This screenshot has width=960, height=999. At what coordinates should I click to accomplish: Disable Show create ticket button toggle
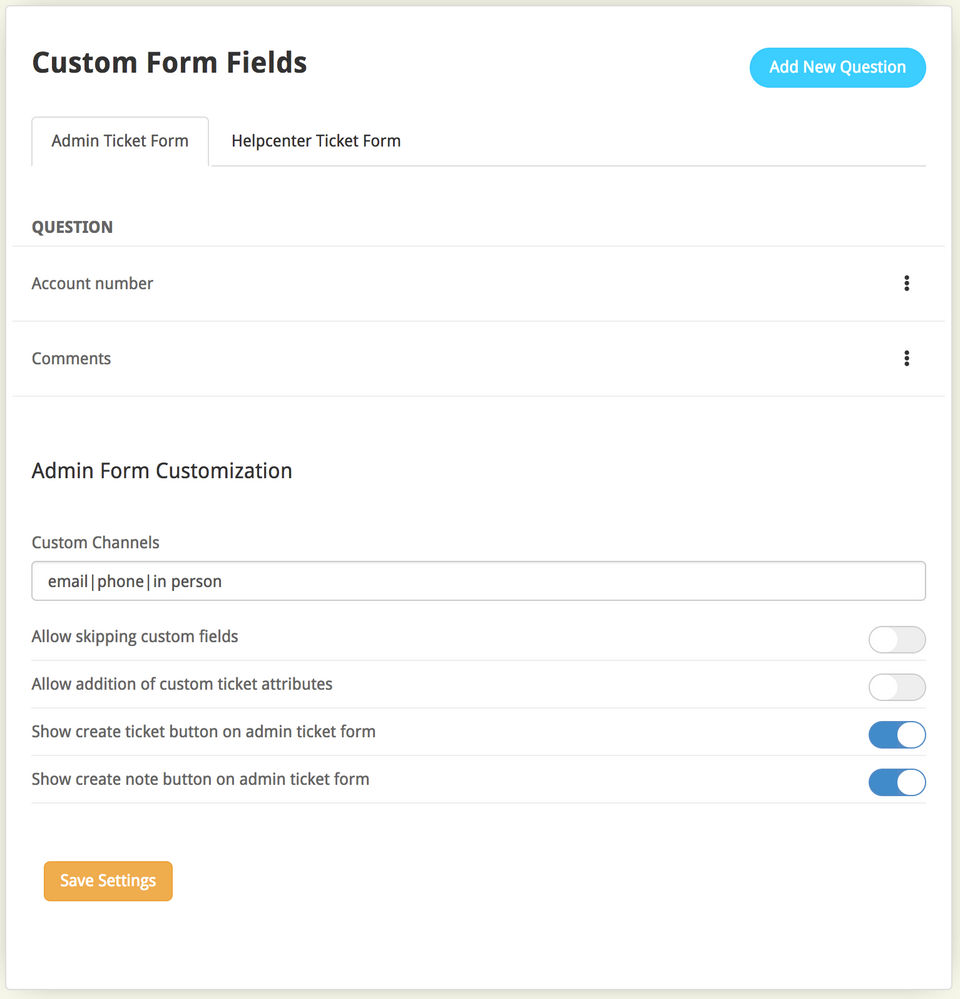coord(896,735)
